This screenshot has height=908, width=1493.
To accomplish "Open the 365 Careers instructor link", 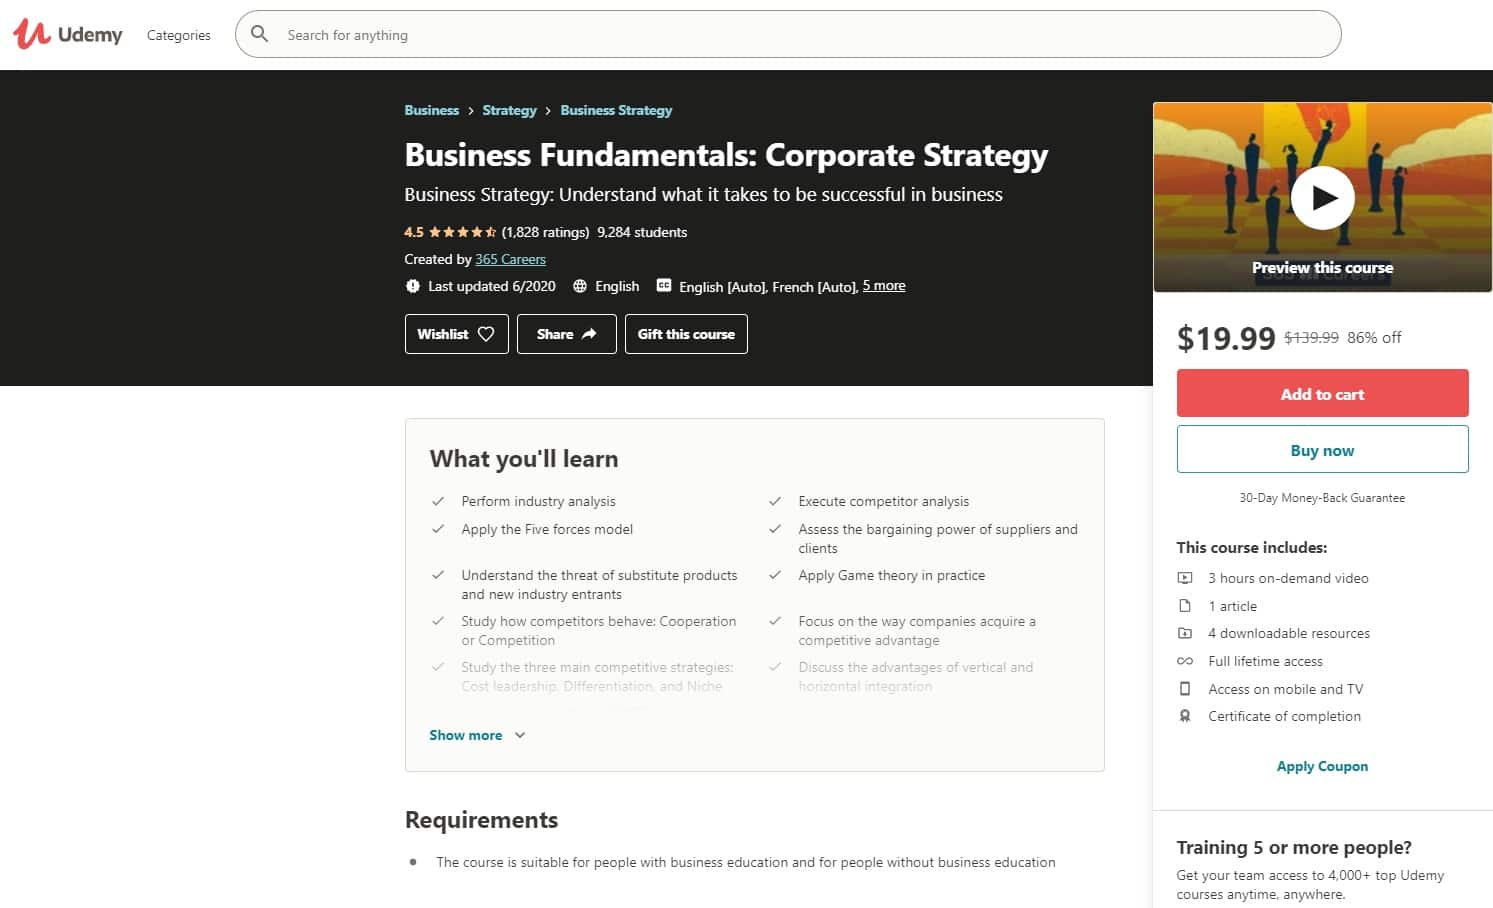I will point(510,259).
